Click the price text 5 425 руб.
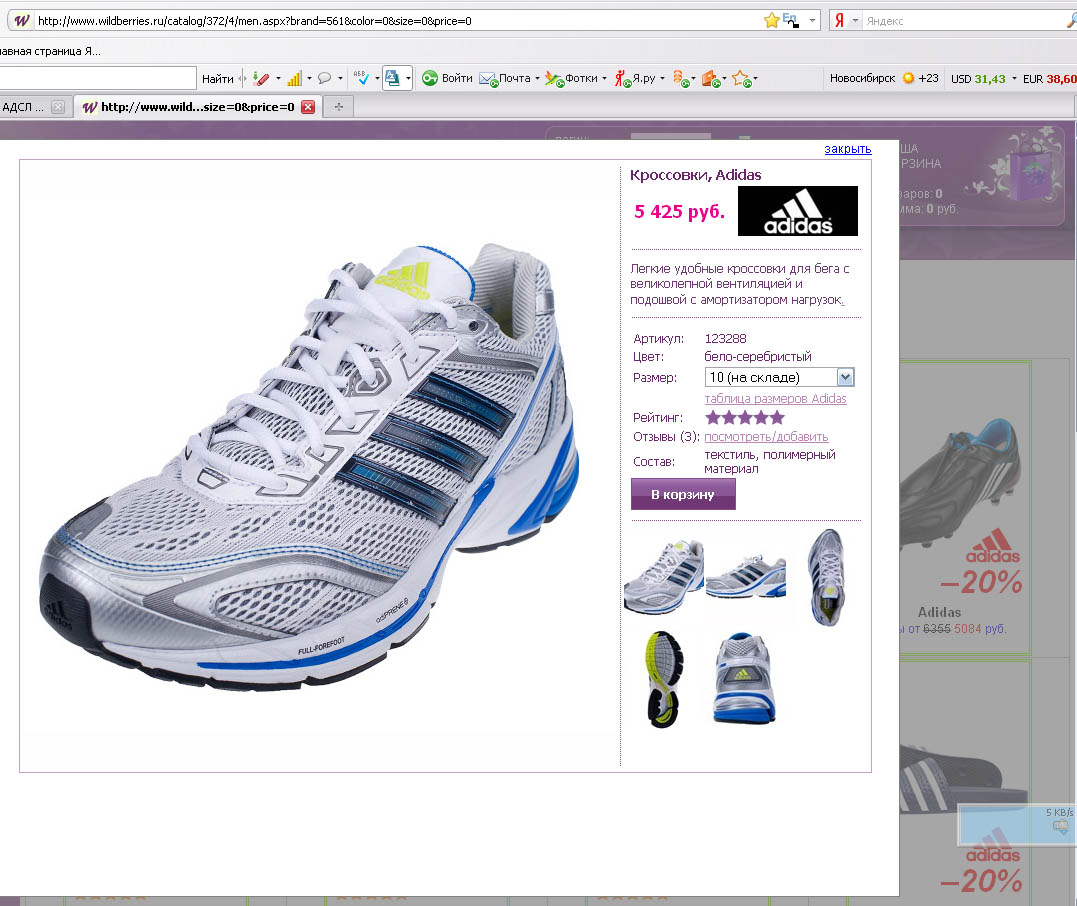Image resolution: width=1077 pixels, height=906 pixels. [x=679, y=212]
